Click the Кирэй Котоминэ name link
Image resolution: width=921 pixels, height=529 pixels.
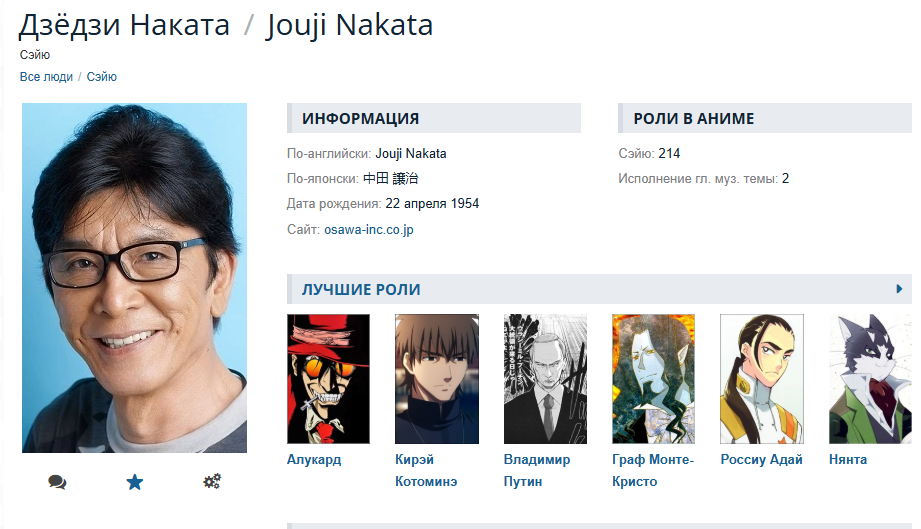426,470
